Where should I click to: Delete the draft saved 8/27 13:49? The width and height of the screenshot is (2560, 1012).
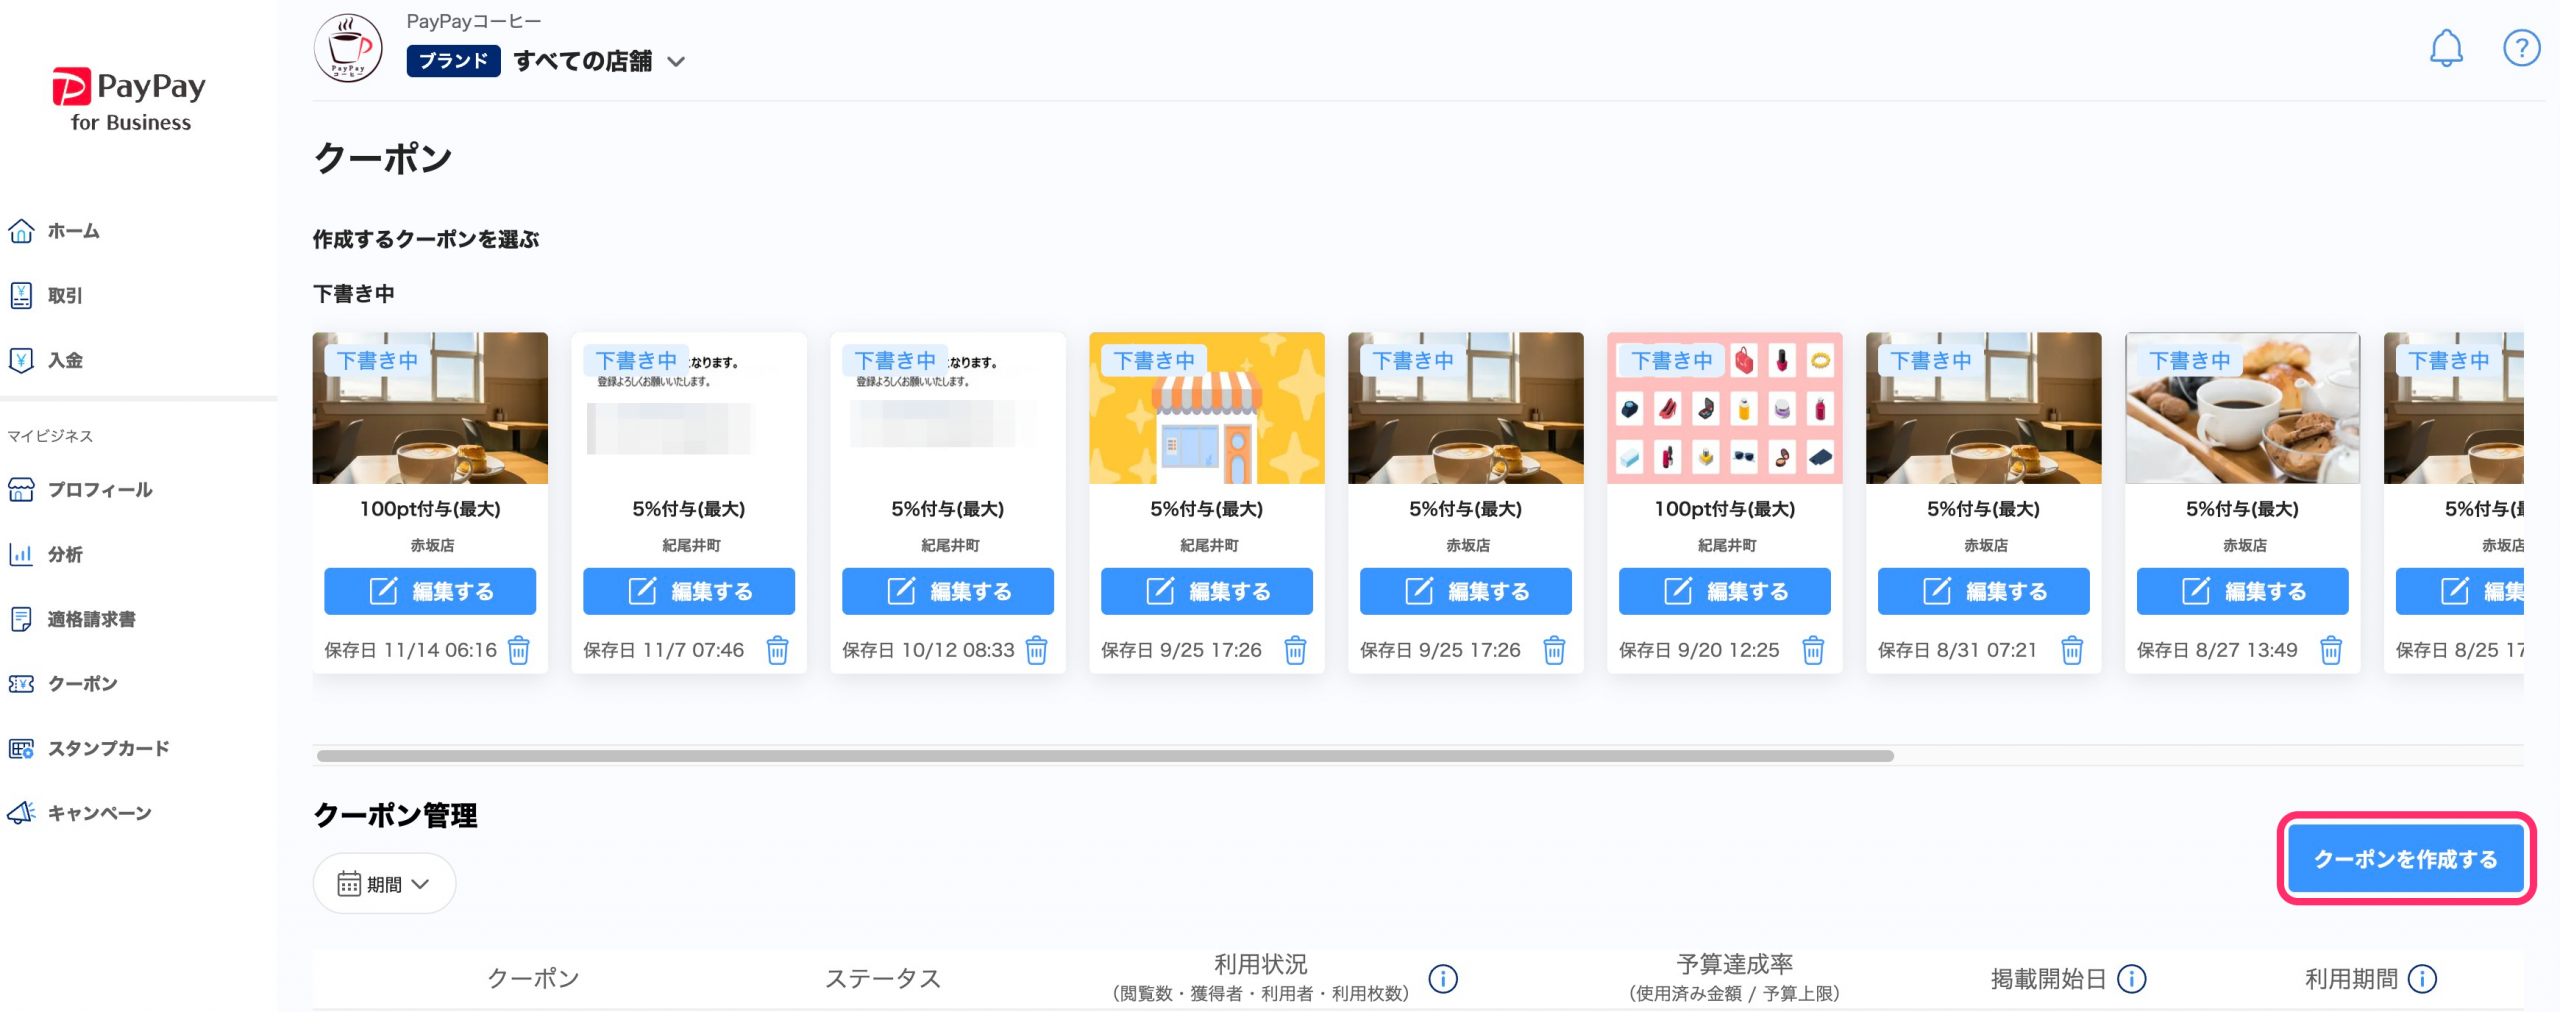2330,651
